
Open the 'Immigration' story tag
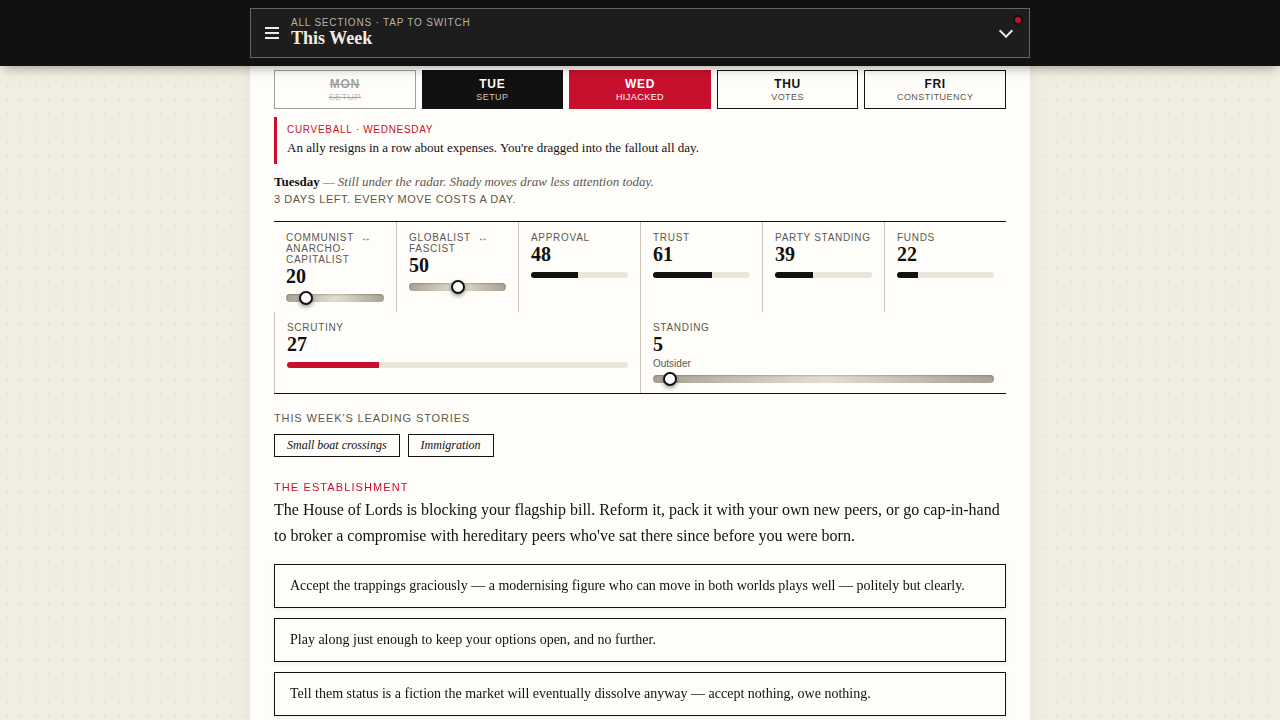pyautogui.click(x=451, y=445)
